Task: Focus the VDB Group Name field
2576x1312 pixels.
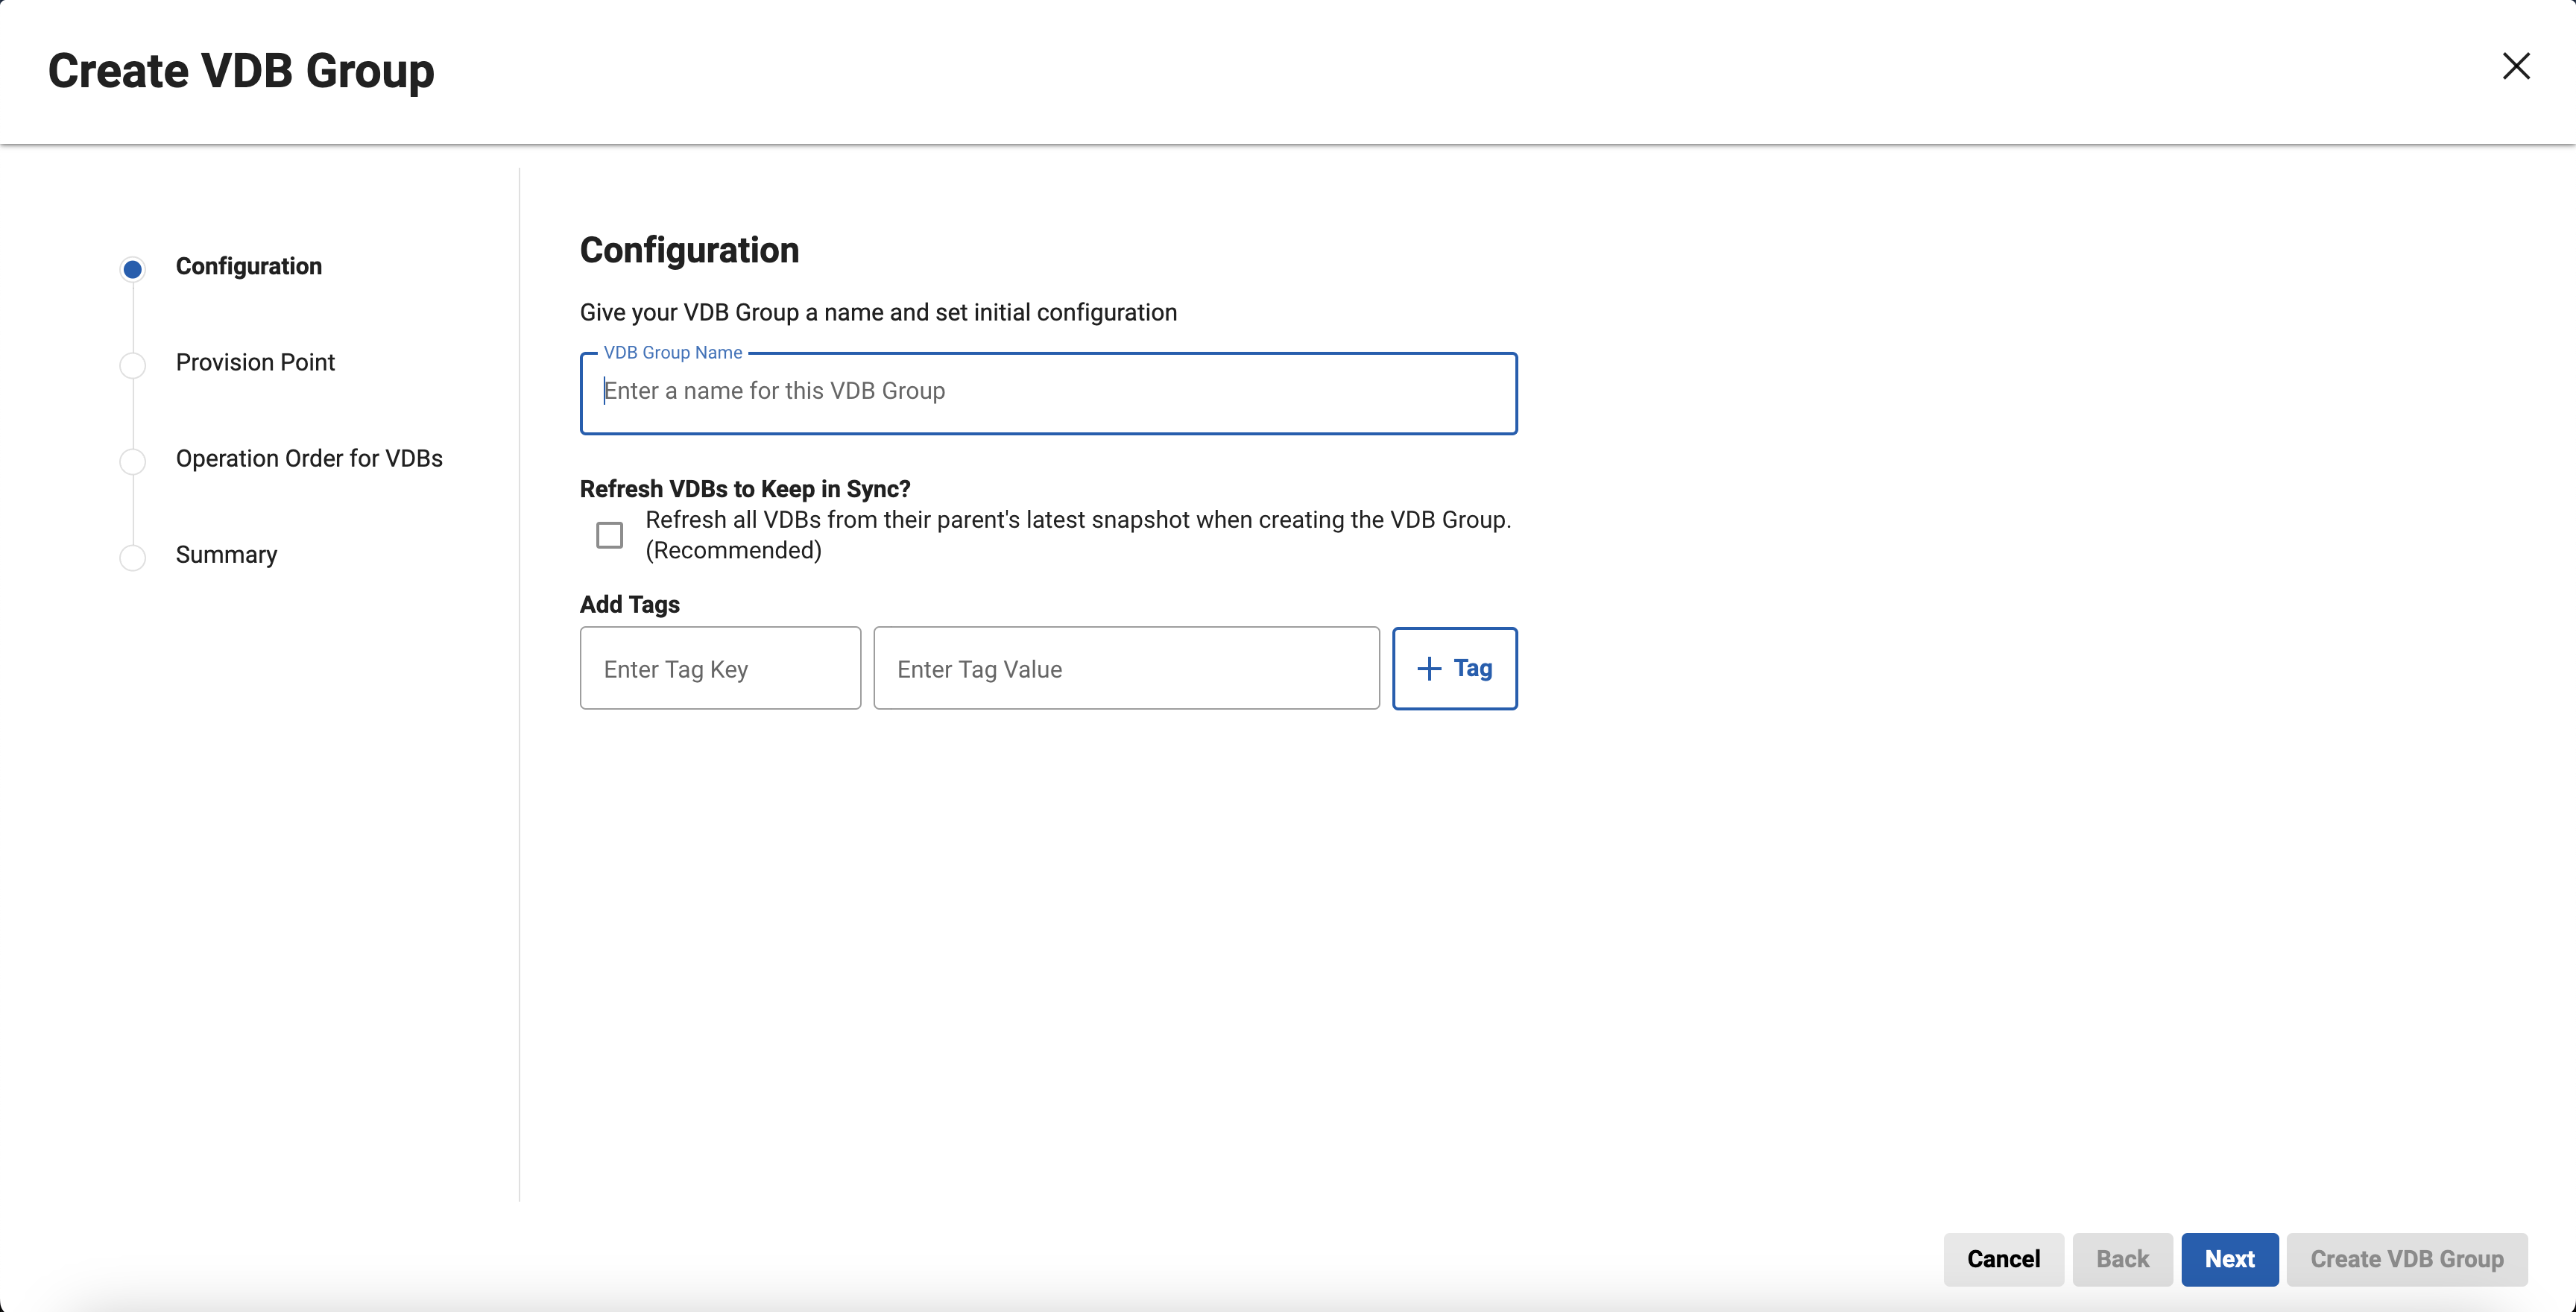Action: pyautogui.click(x=1048, y=392)
